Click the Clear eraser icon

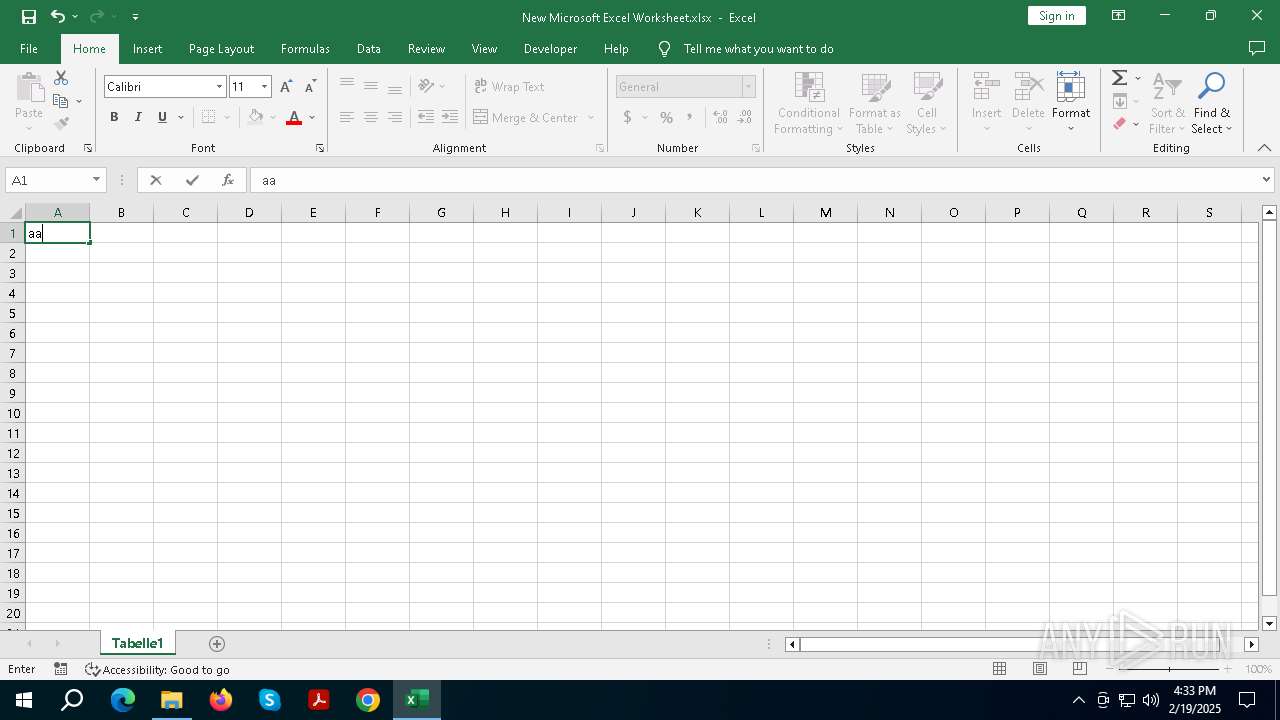point(1120,124)
